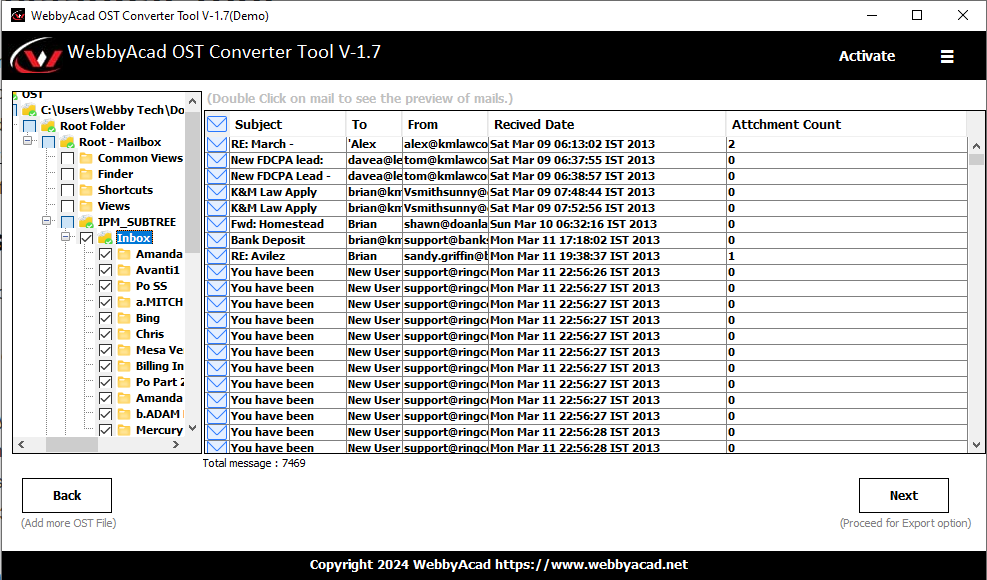Click sender 'shawn@doanla' cell
This screenshot has height=580, width=987.
(x=446, y=224)
